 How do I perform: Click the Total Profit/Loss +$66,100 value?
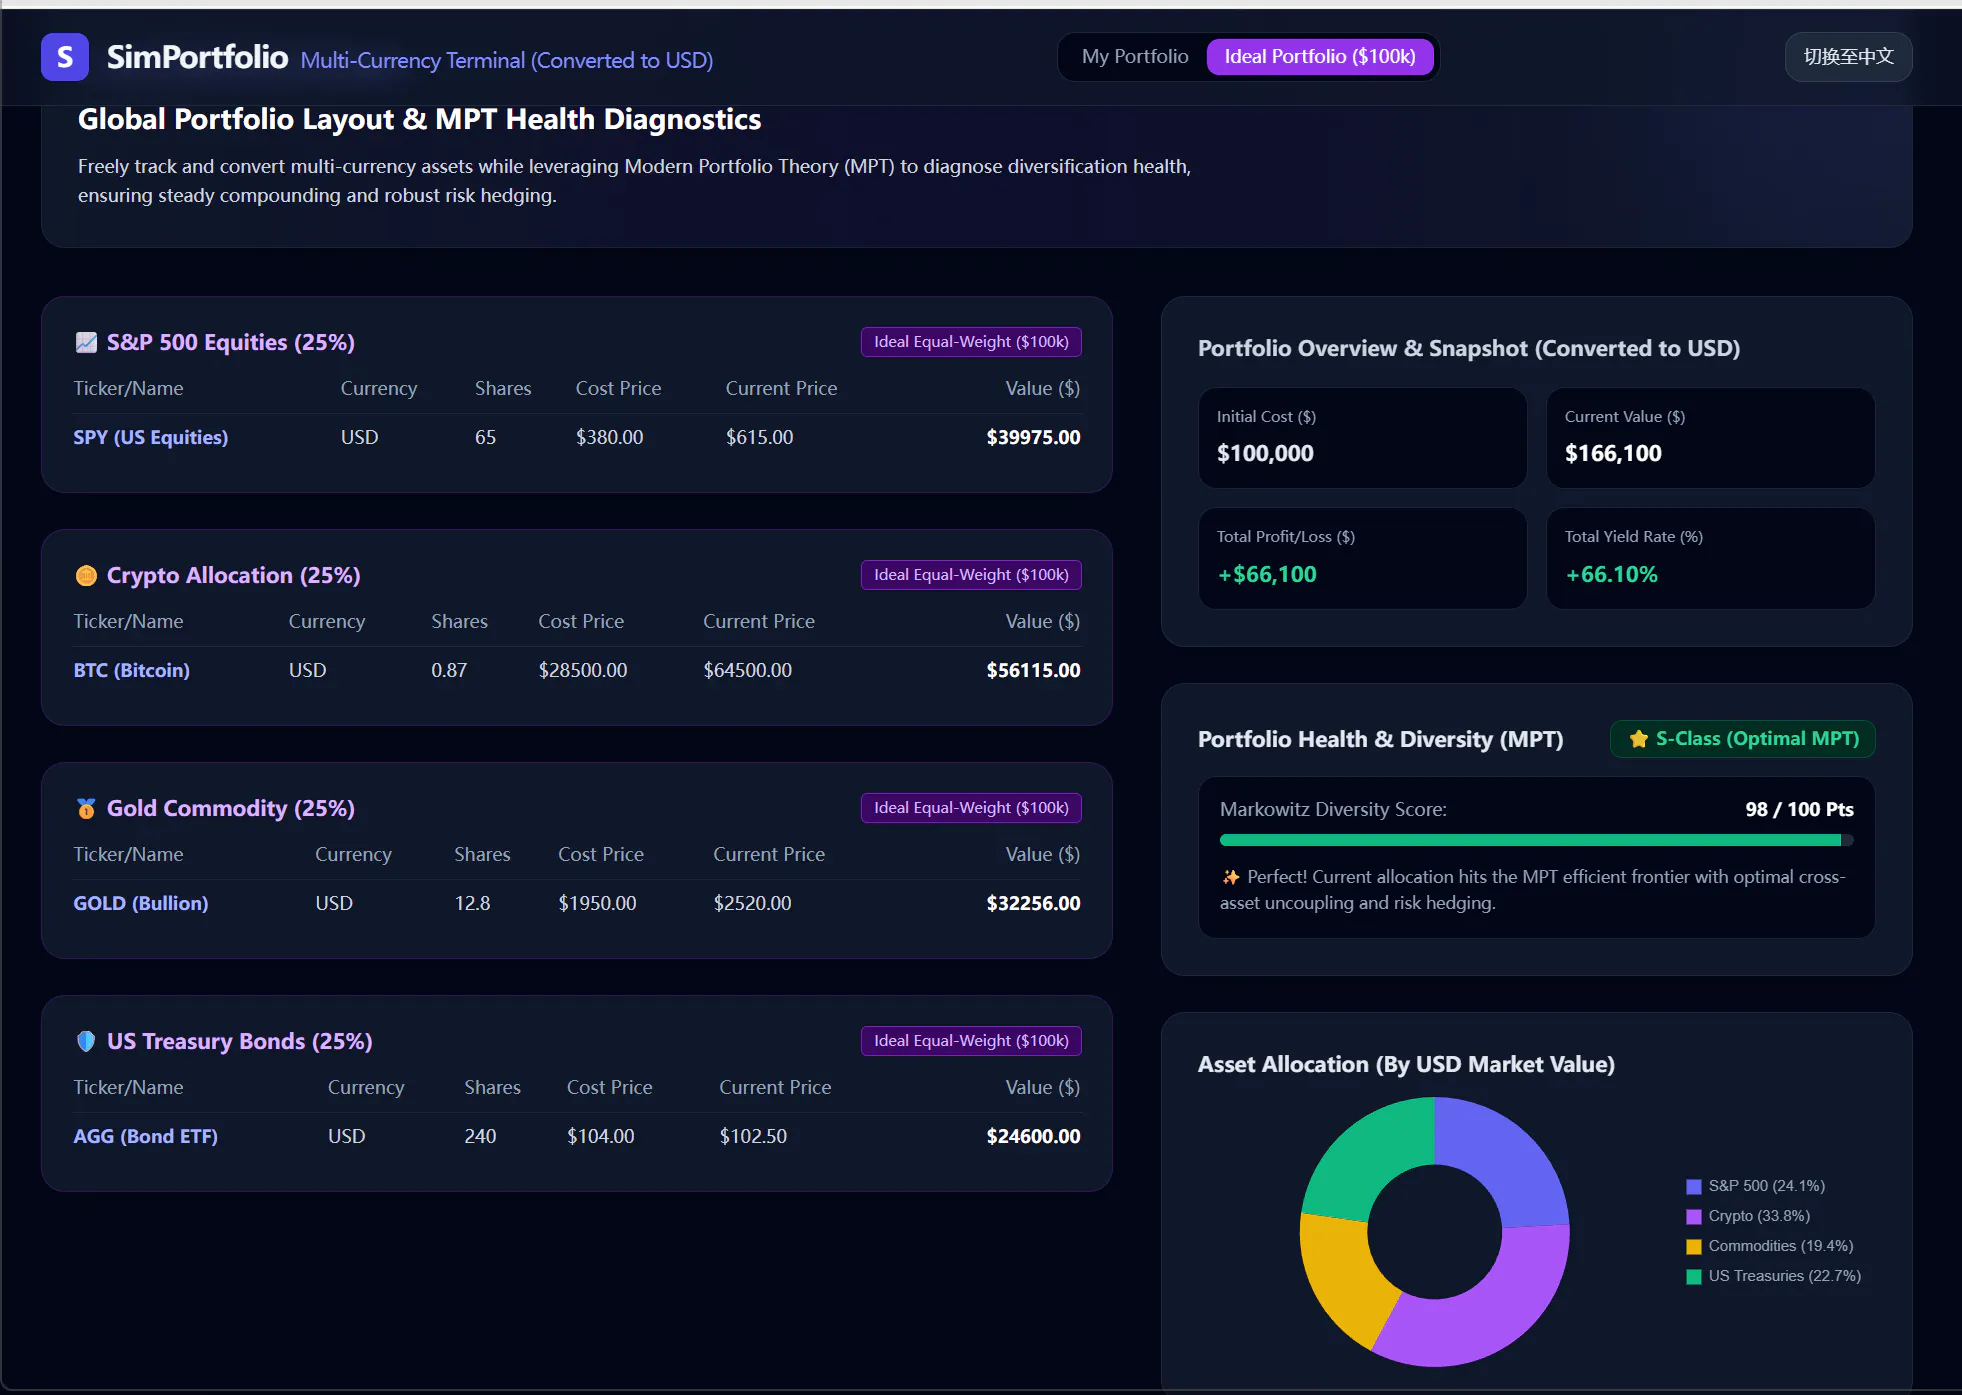1267,574
